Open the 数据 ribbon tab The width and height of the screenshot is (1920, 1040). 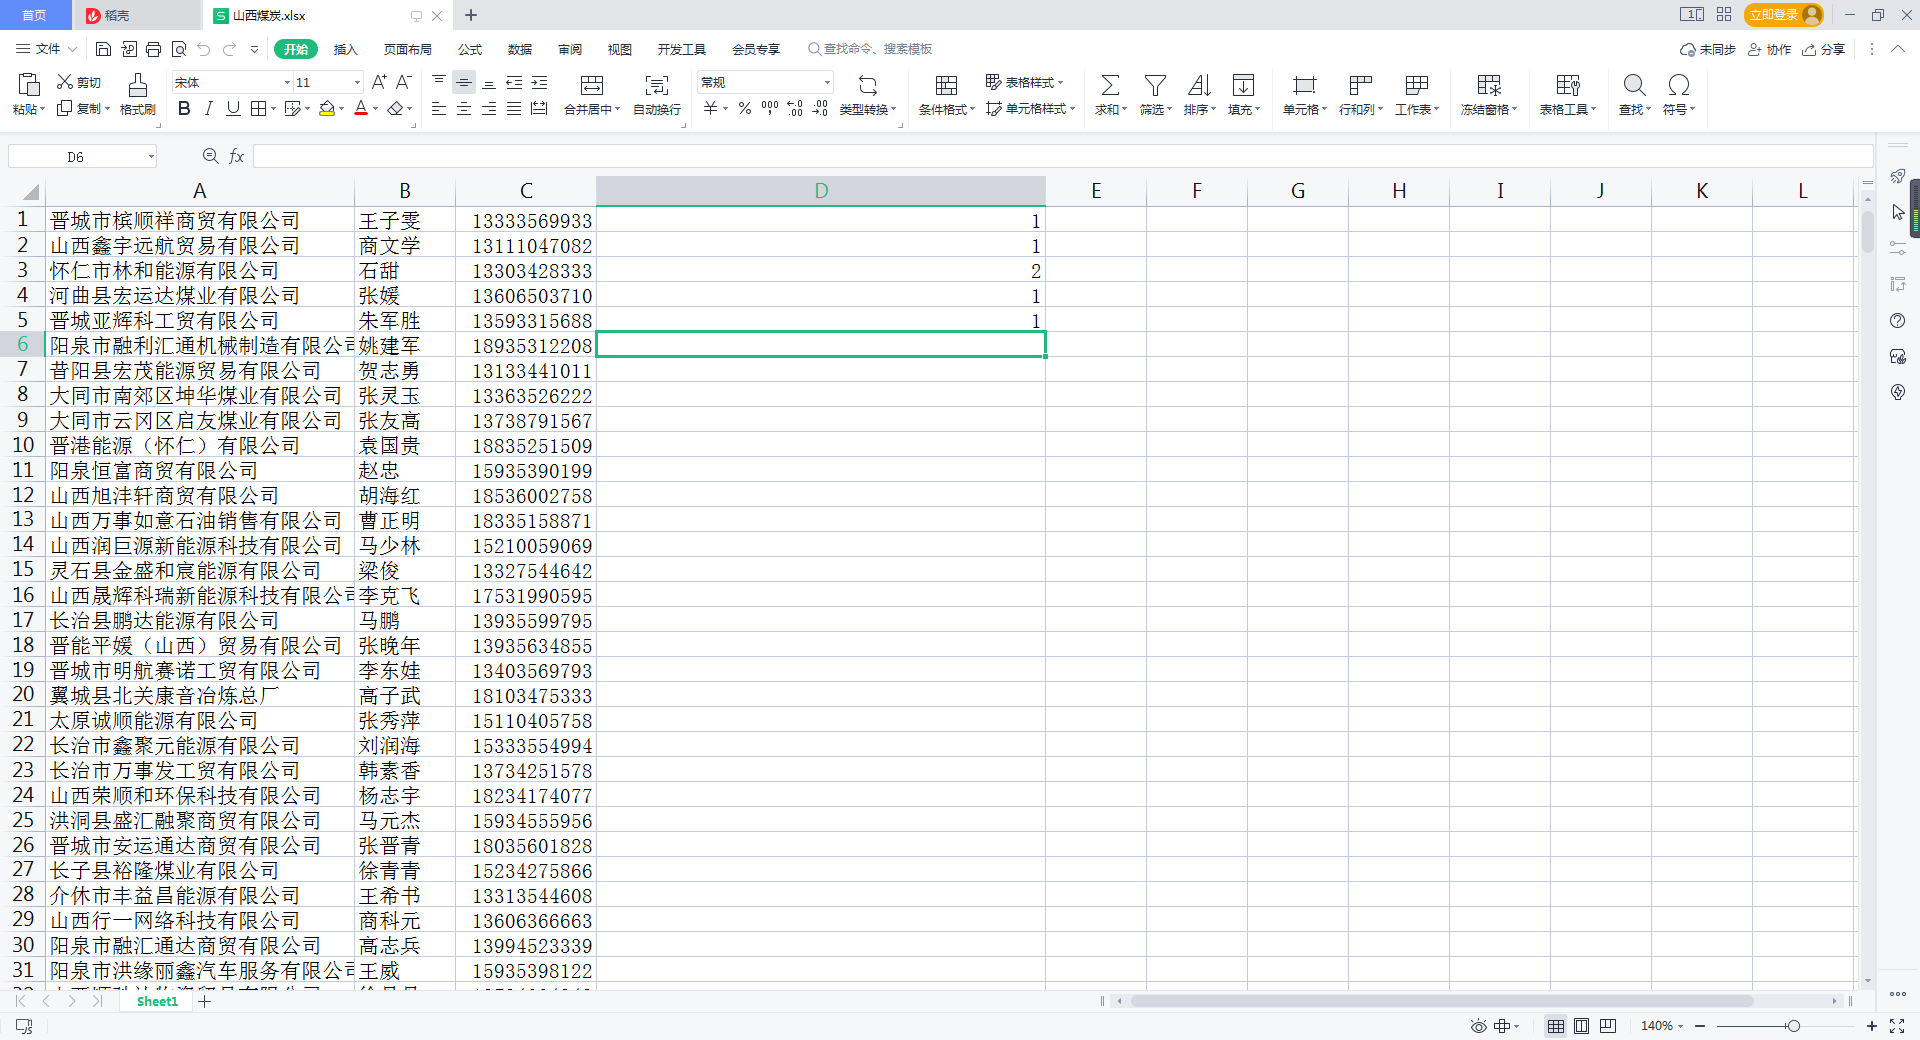[519, 49]
